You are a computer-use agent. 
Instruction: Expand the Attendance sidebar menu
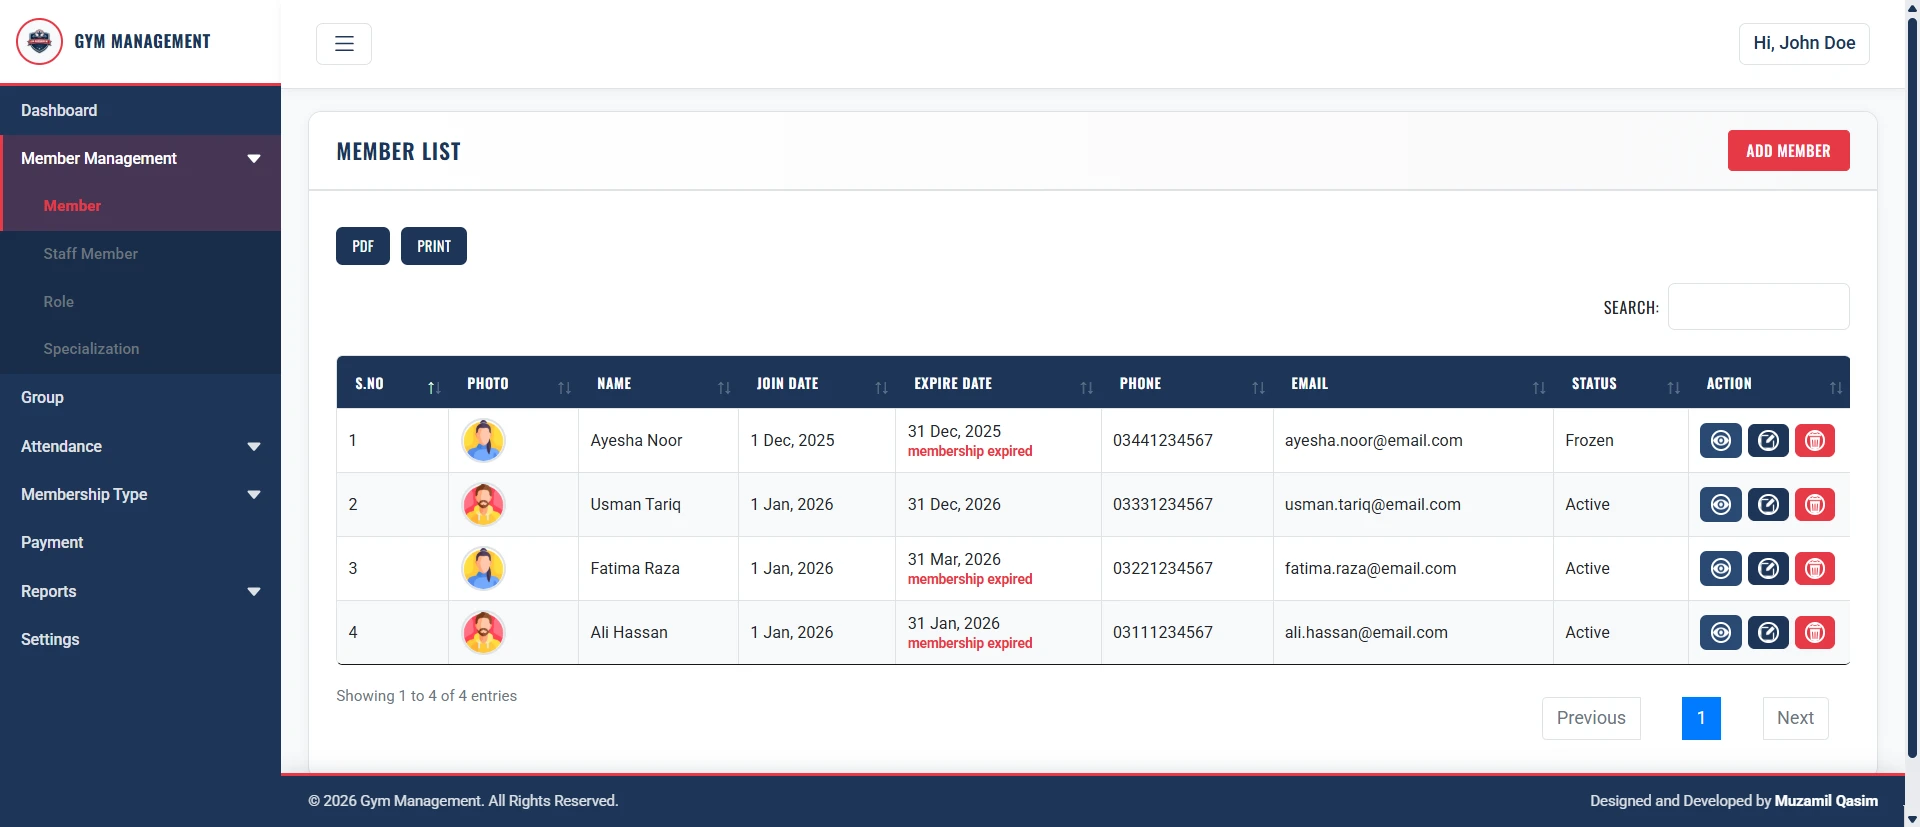pyautogui.click(x=140, y=446)
